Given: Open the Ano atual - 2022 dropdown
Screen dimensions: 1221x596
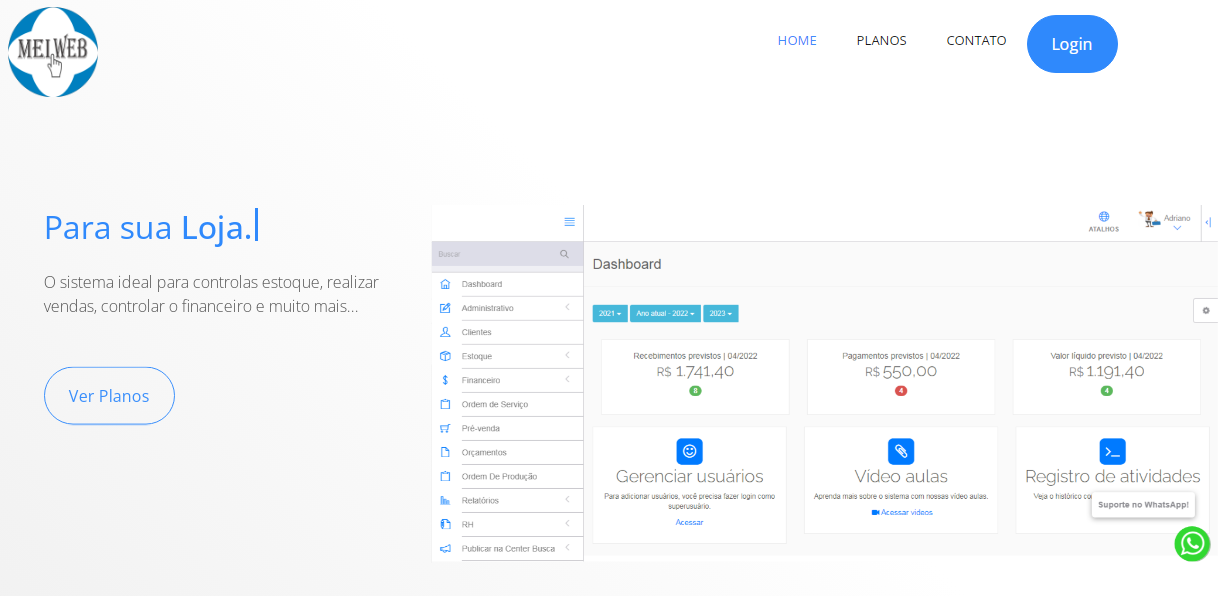Looking at the screenshot, I should point(665,314).
